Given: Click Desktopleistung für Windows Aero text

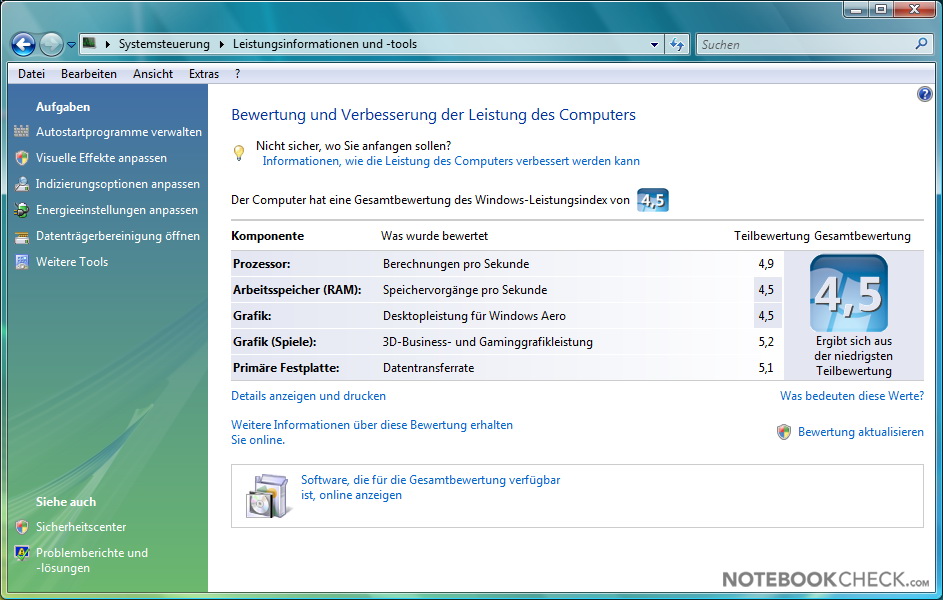Looking at the screenshot, I should (474, 316).
